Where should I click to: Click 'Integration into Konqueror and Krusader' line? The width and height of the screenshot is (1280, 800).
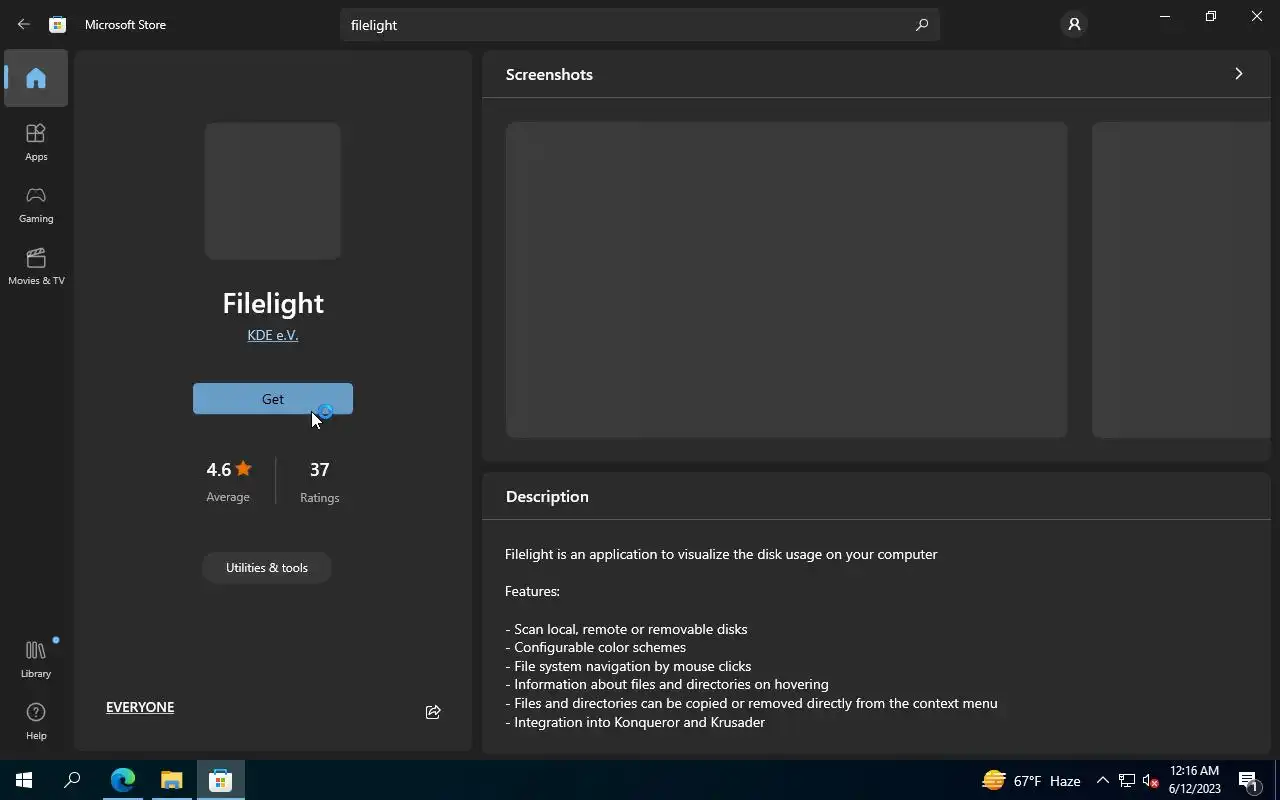(635, 722)
